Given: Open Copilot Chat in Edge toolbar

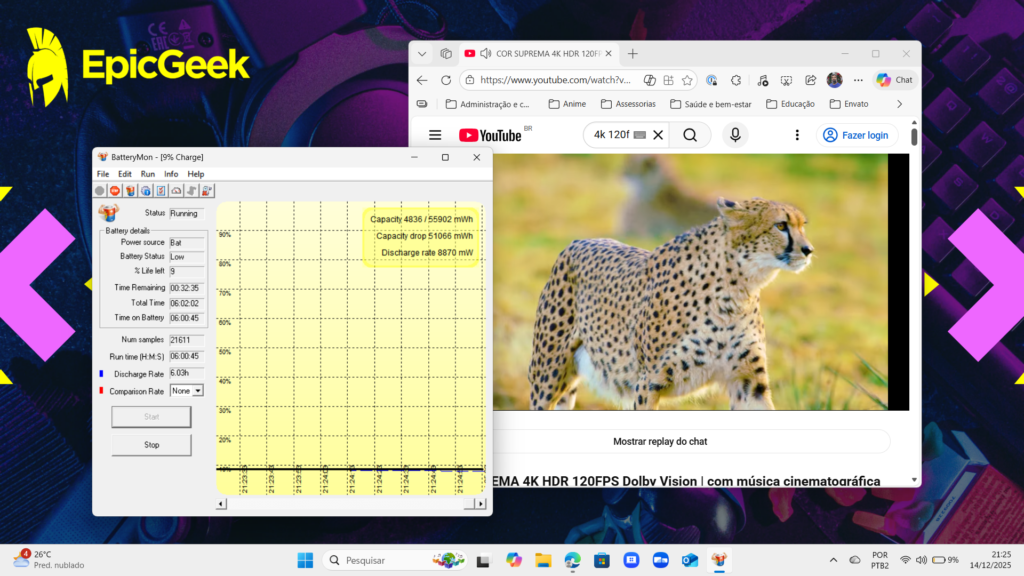Looking at the screenshot, I should (x=894, y=80).
